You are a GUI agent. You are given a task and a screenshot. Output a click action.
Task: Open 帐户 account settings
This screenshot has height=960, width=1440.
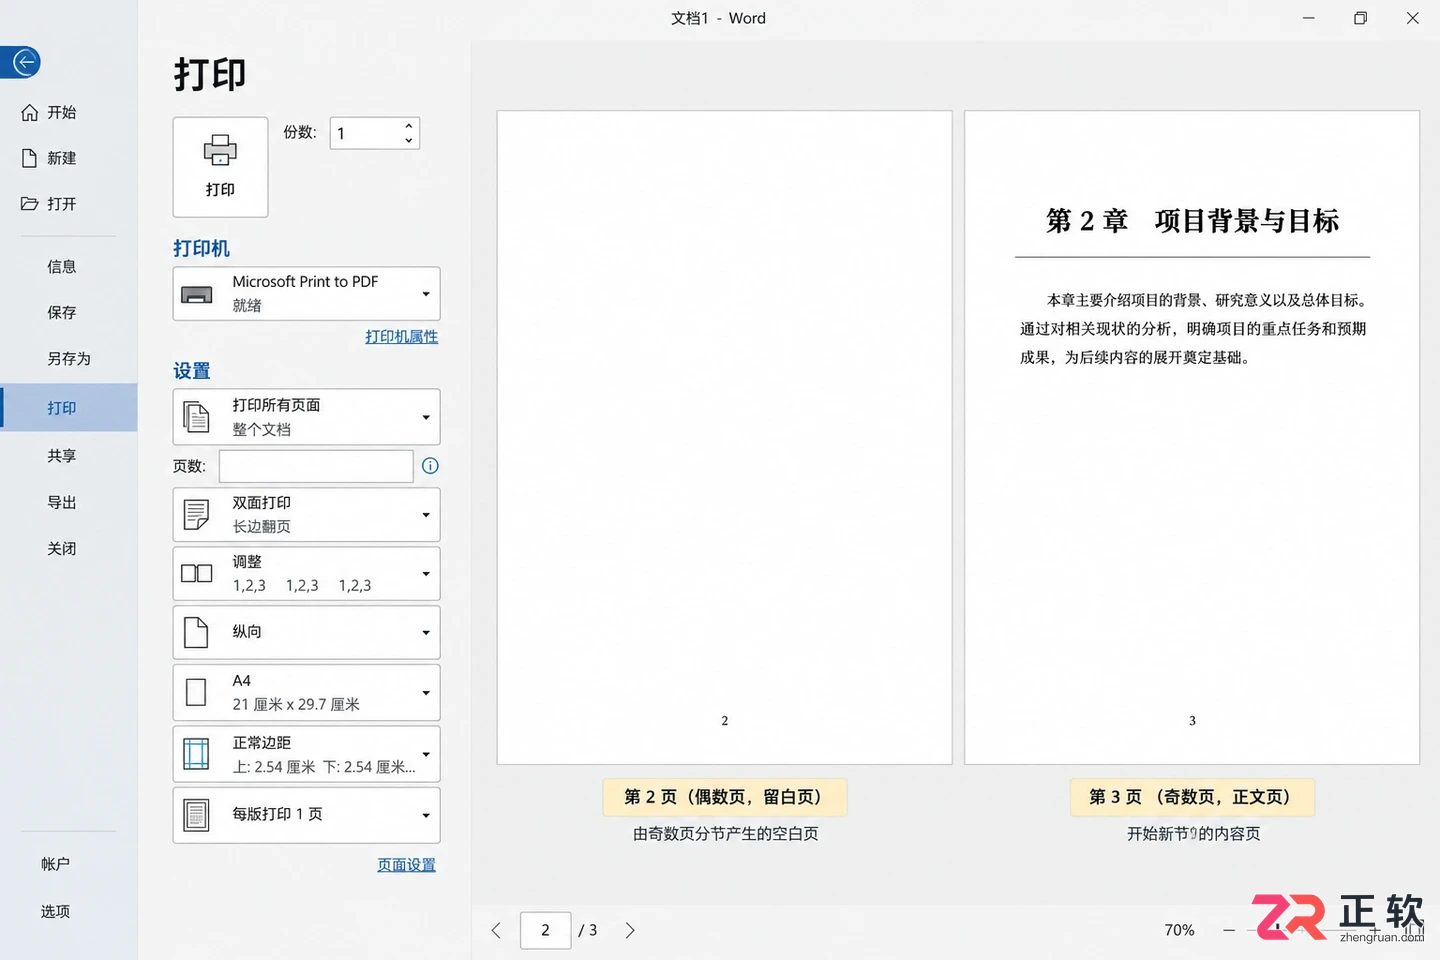tap(56, 864)
